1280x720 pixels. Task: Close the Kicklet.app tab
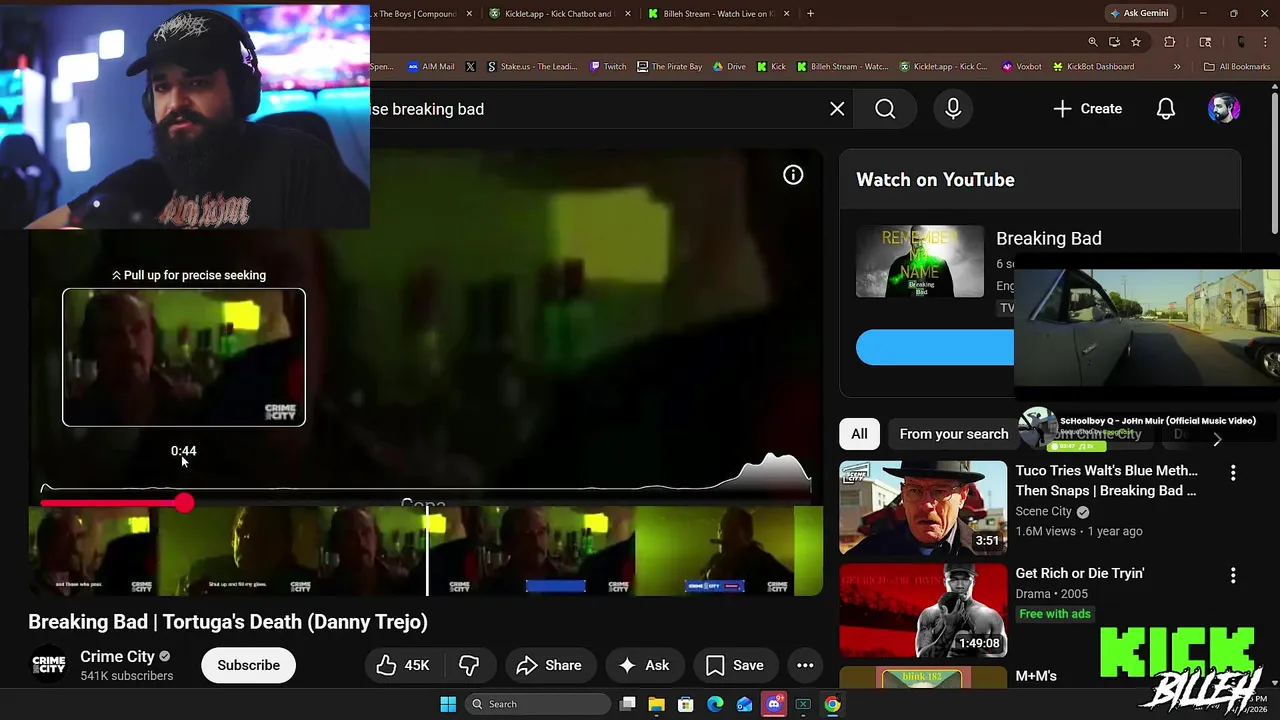[628, 14]
